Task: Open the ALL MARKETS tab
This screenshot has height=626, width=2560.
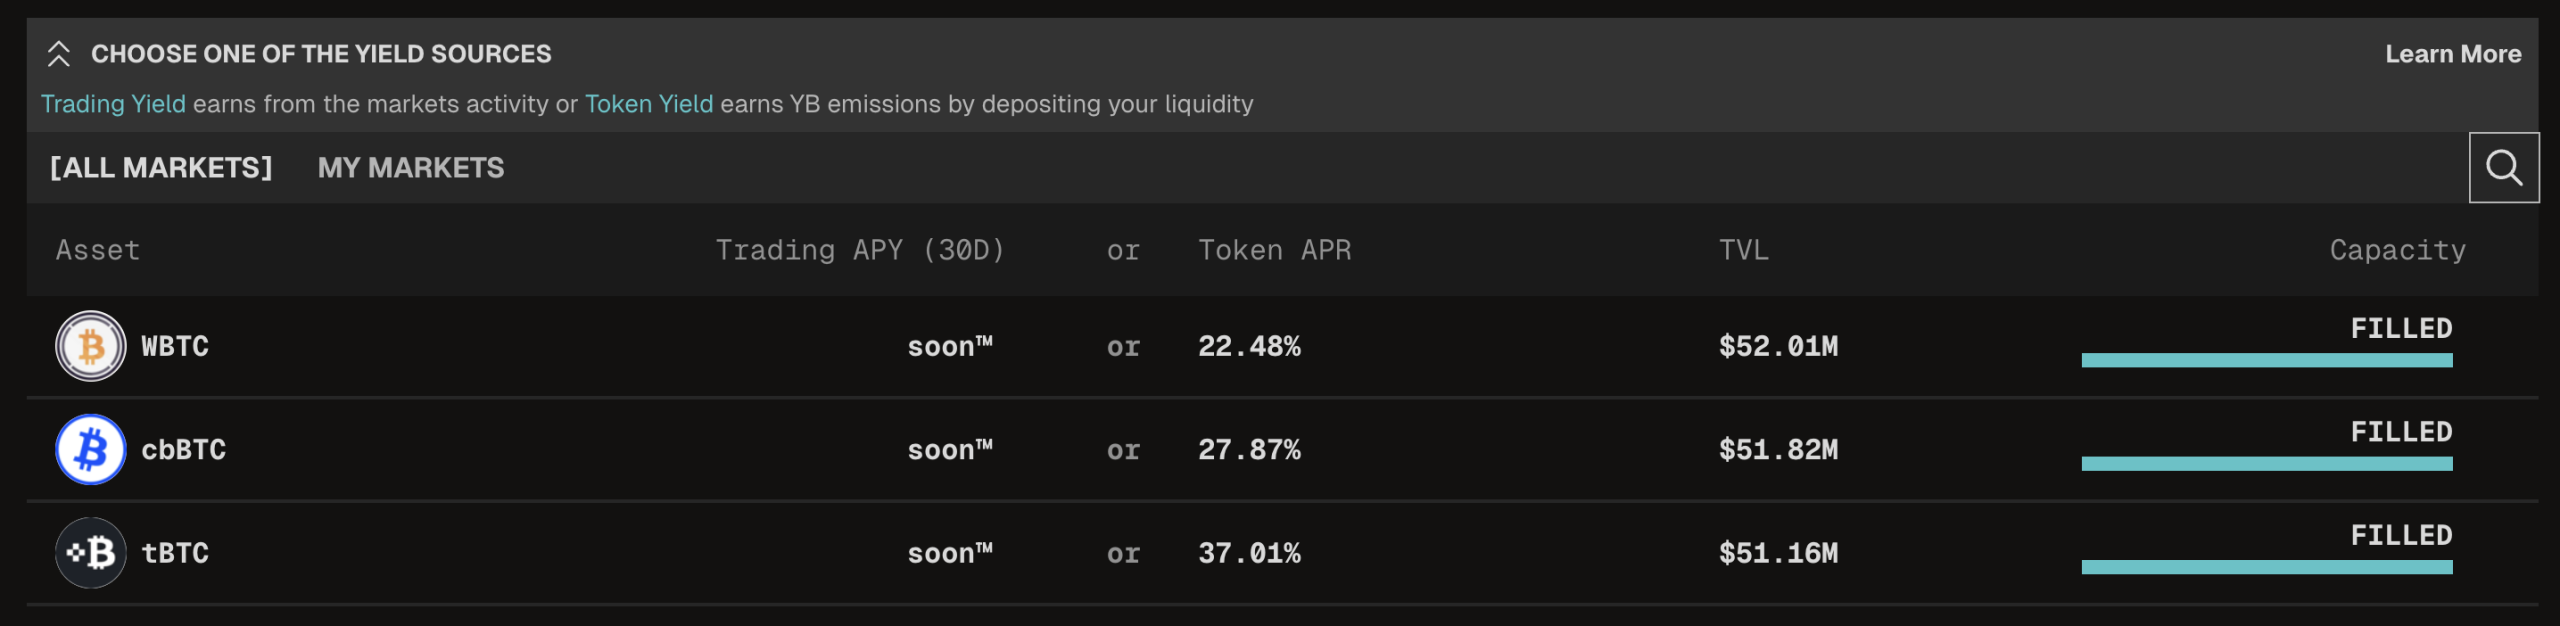Action: pyautogui.click(x=160, y=167)
